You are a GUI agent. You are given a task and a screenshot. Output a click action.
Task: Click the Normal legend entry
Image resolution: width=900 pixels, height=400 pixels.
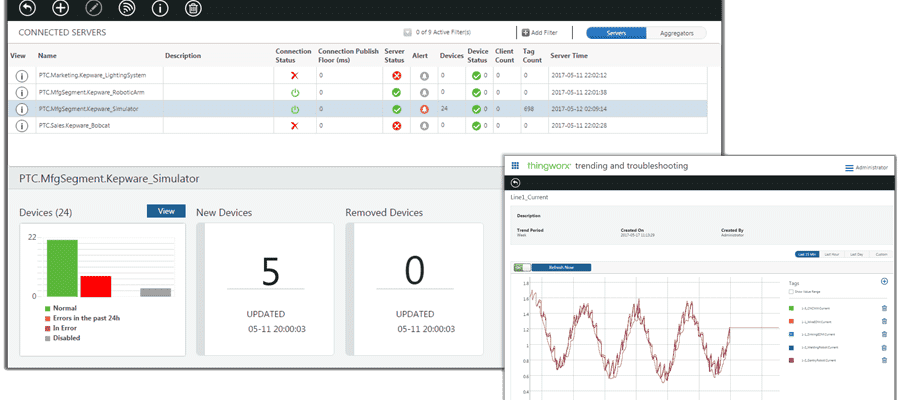click(60, 308)
